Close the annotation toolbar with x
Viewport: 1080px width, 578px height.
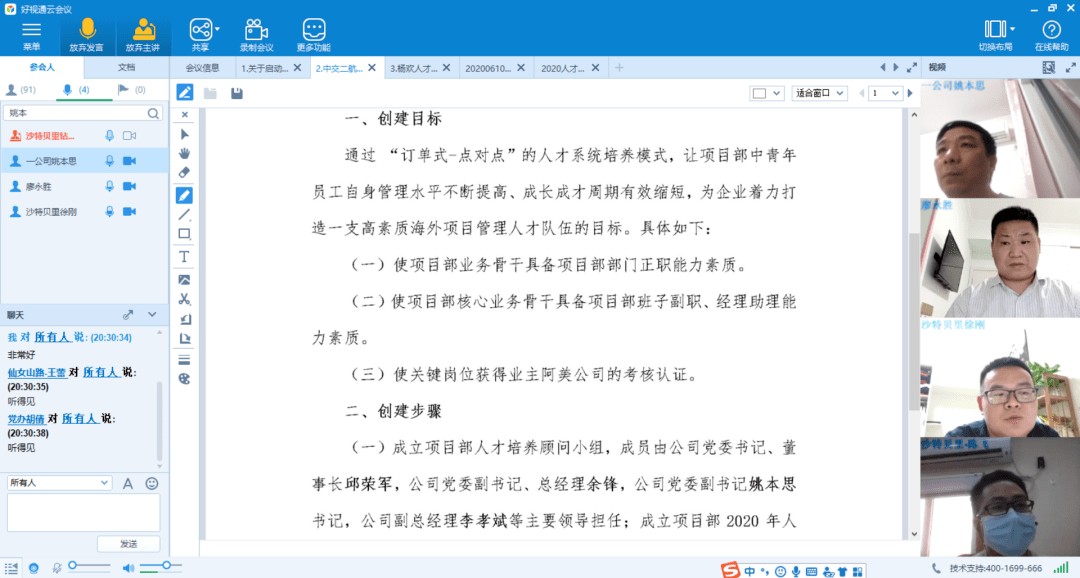pyautogui.click(x=185, y=115)
